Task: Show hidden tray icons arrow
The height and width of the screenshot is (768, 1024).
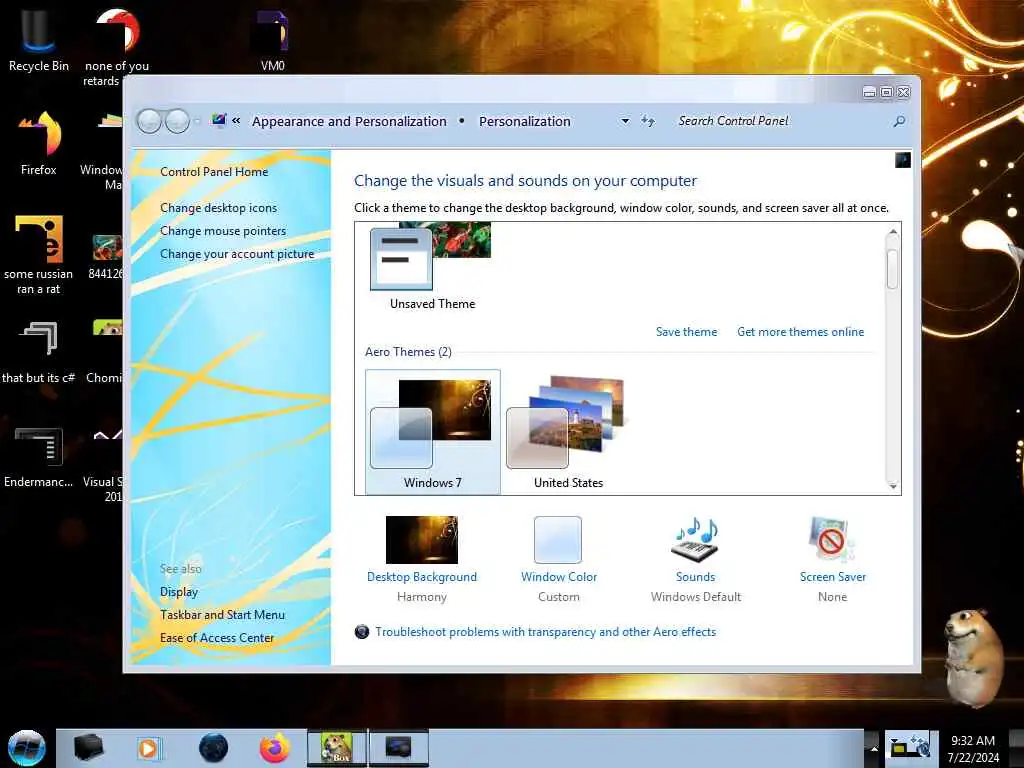Action: (x=874, y=748)
